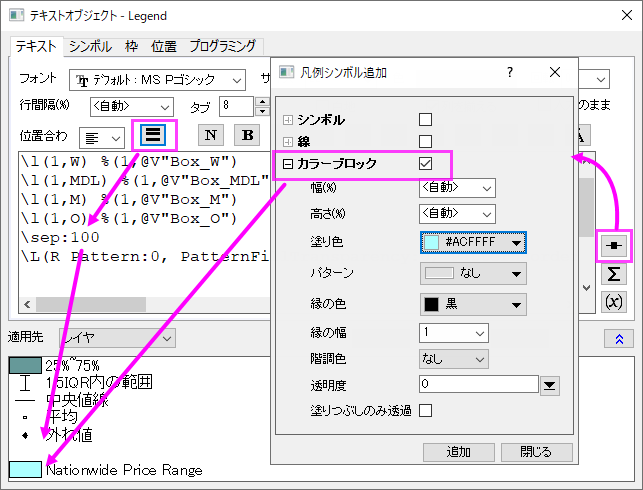Screen dimensions: 643x490
Task: Click the horizontal scrollbar of text editor
Action: (91, 305)
